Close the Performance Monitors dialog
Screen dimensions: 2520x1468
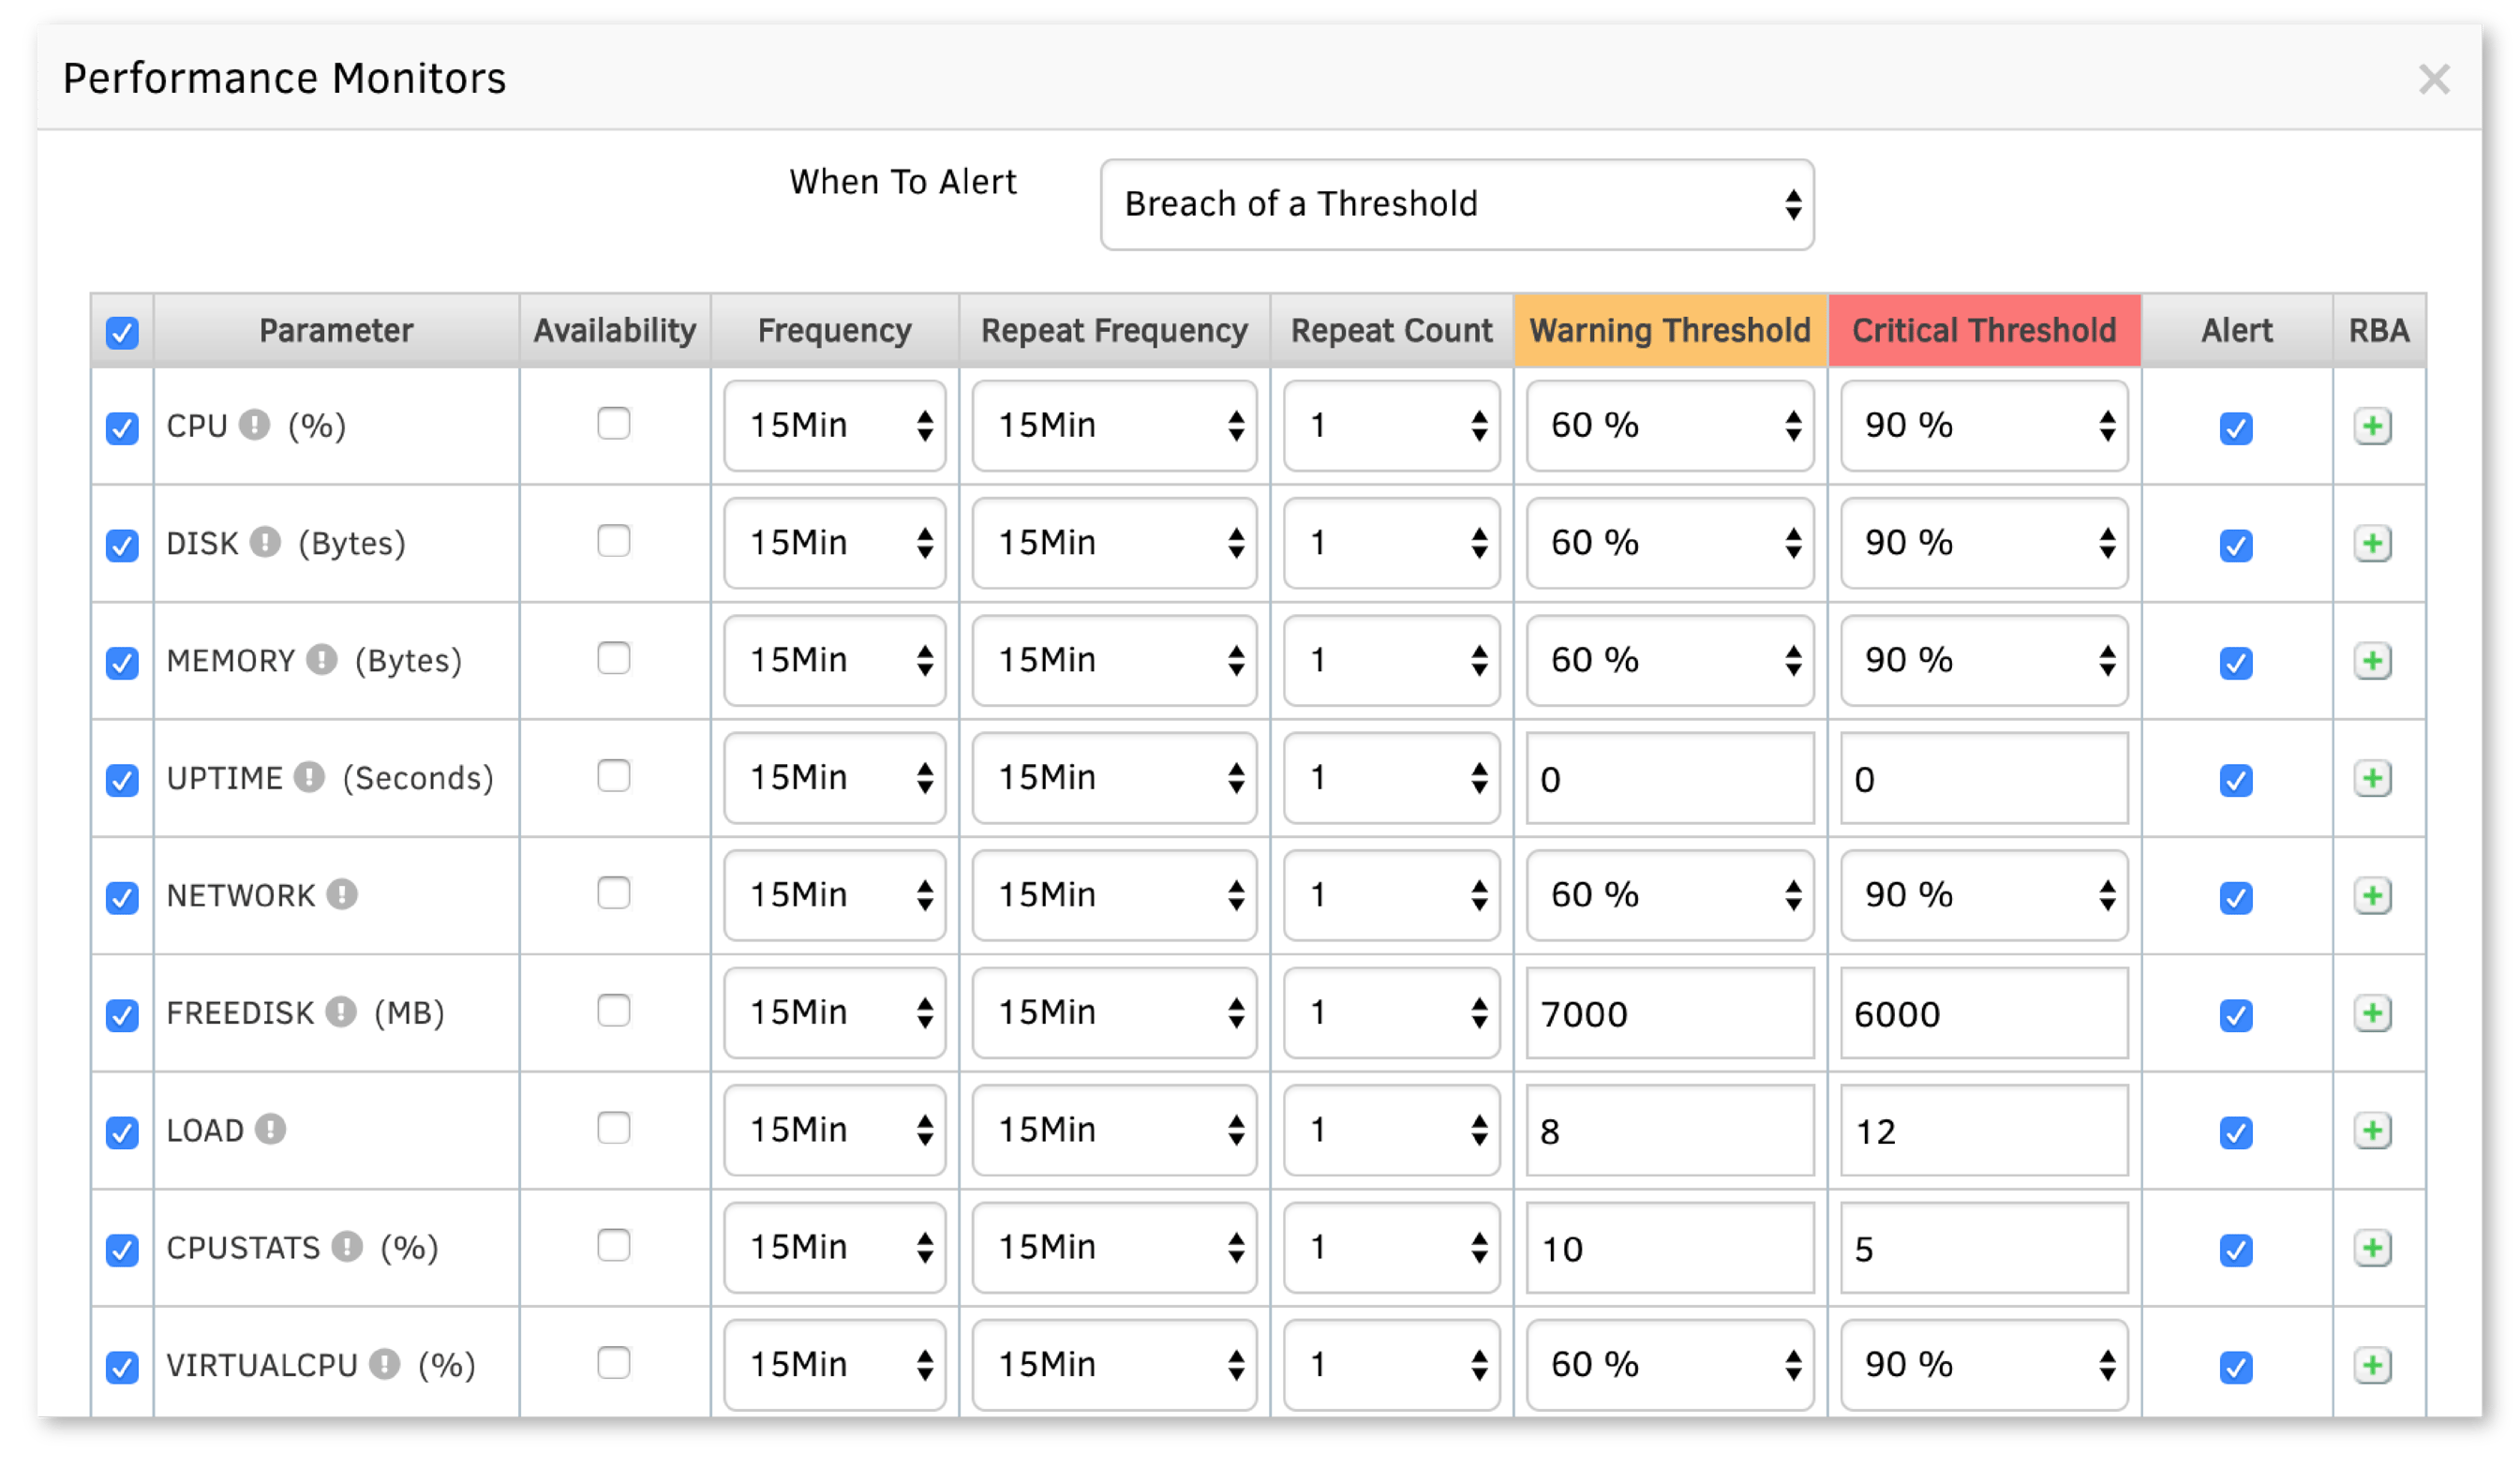click(2434, 79)
